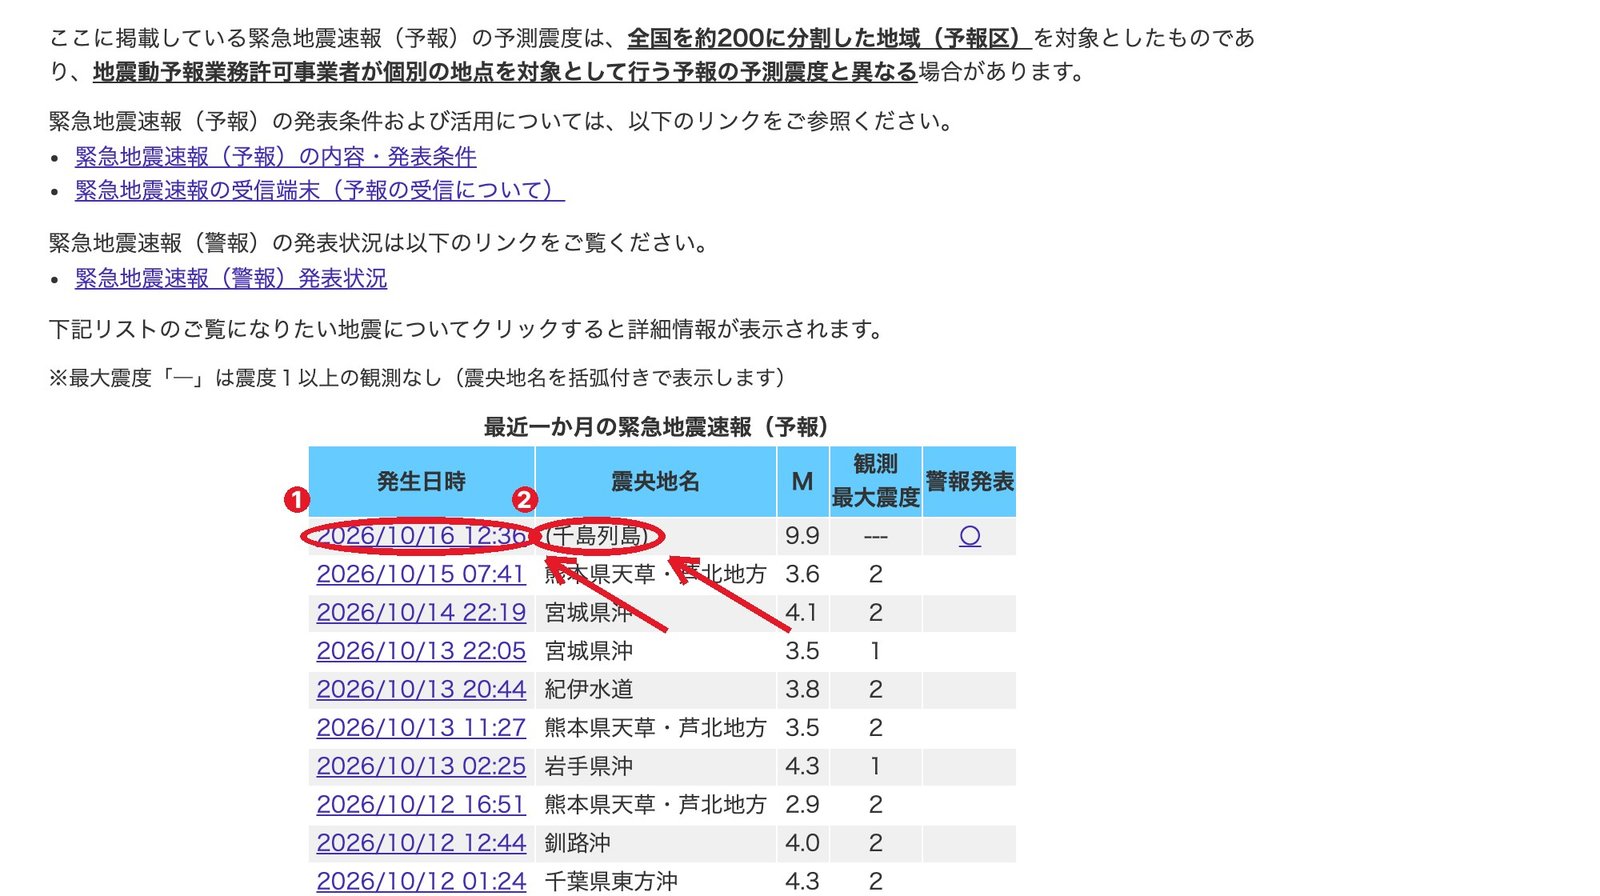Open earthquake entry 2026/10/12 12:44

coord(421,843)
